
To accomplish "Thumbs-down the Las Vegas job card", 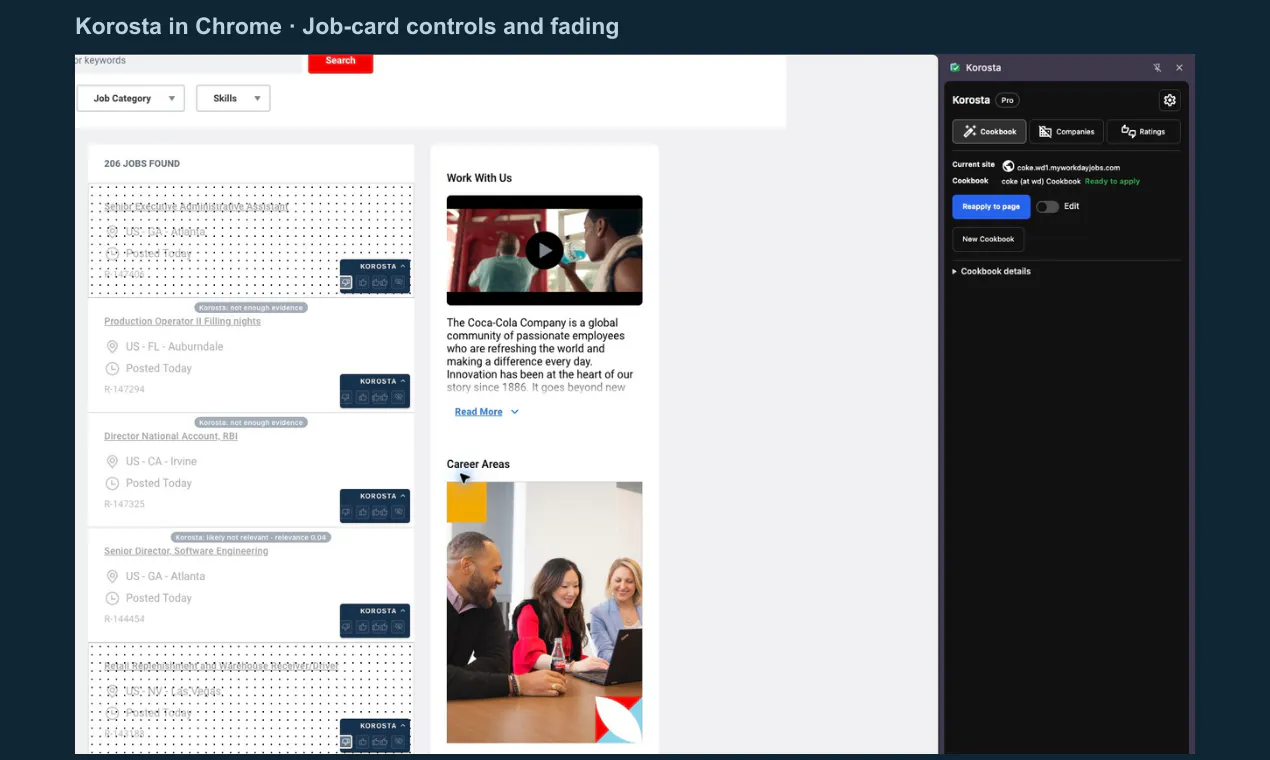I will (x=346, y=742).
